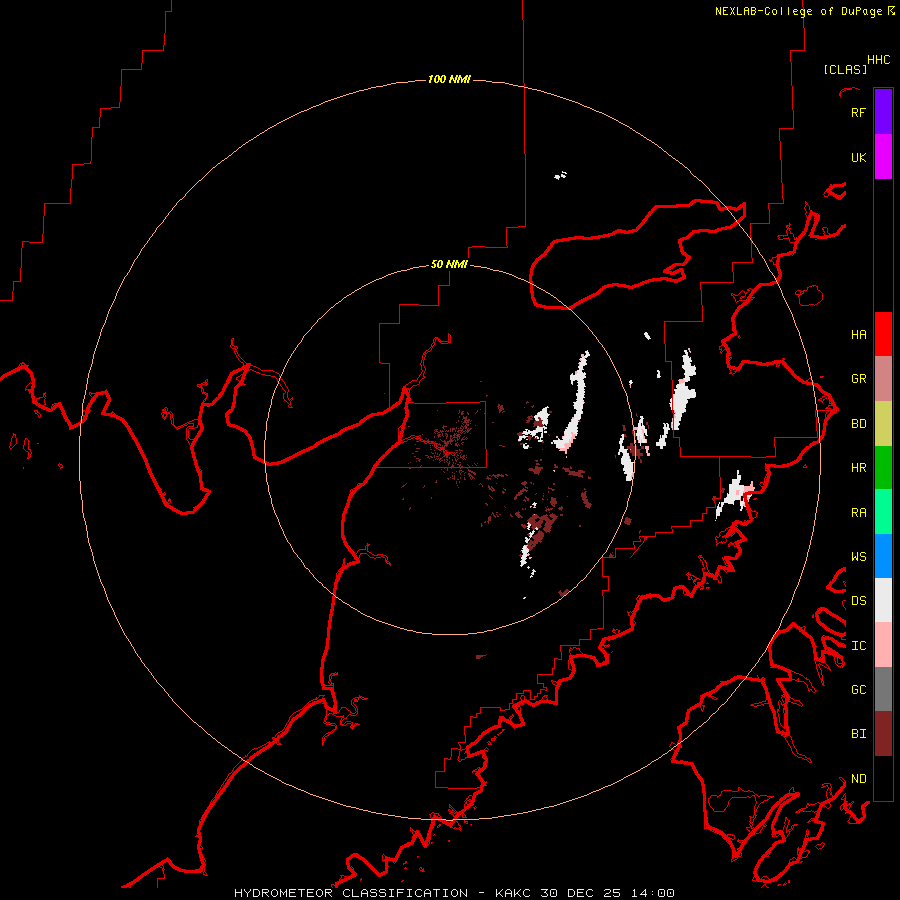Click the DS legend label

point(858,601)
